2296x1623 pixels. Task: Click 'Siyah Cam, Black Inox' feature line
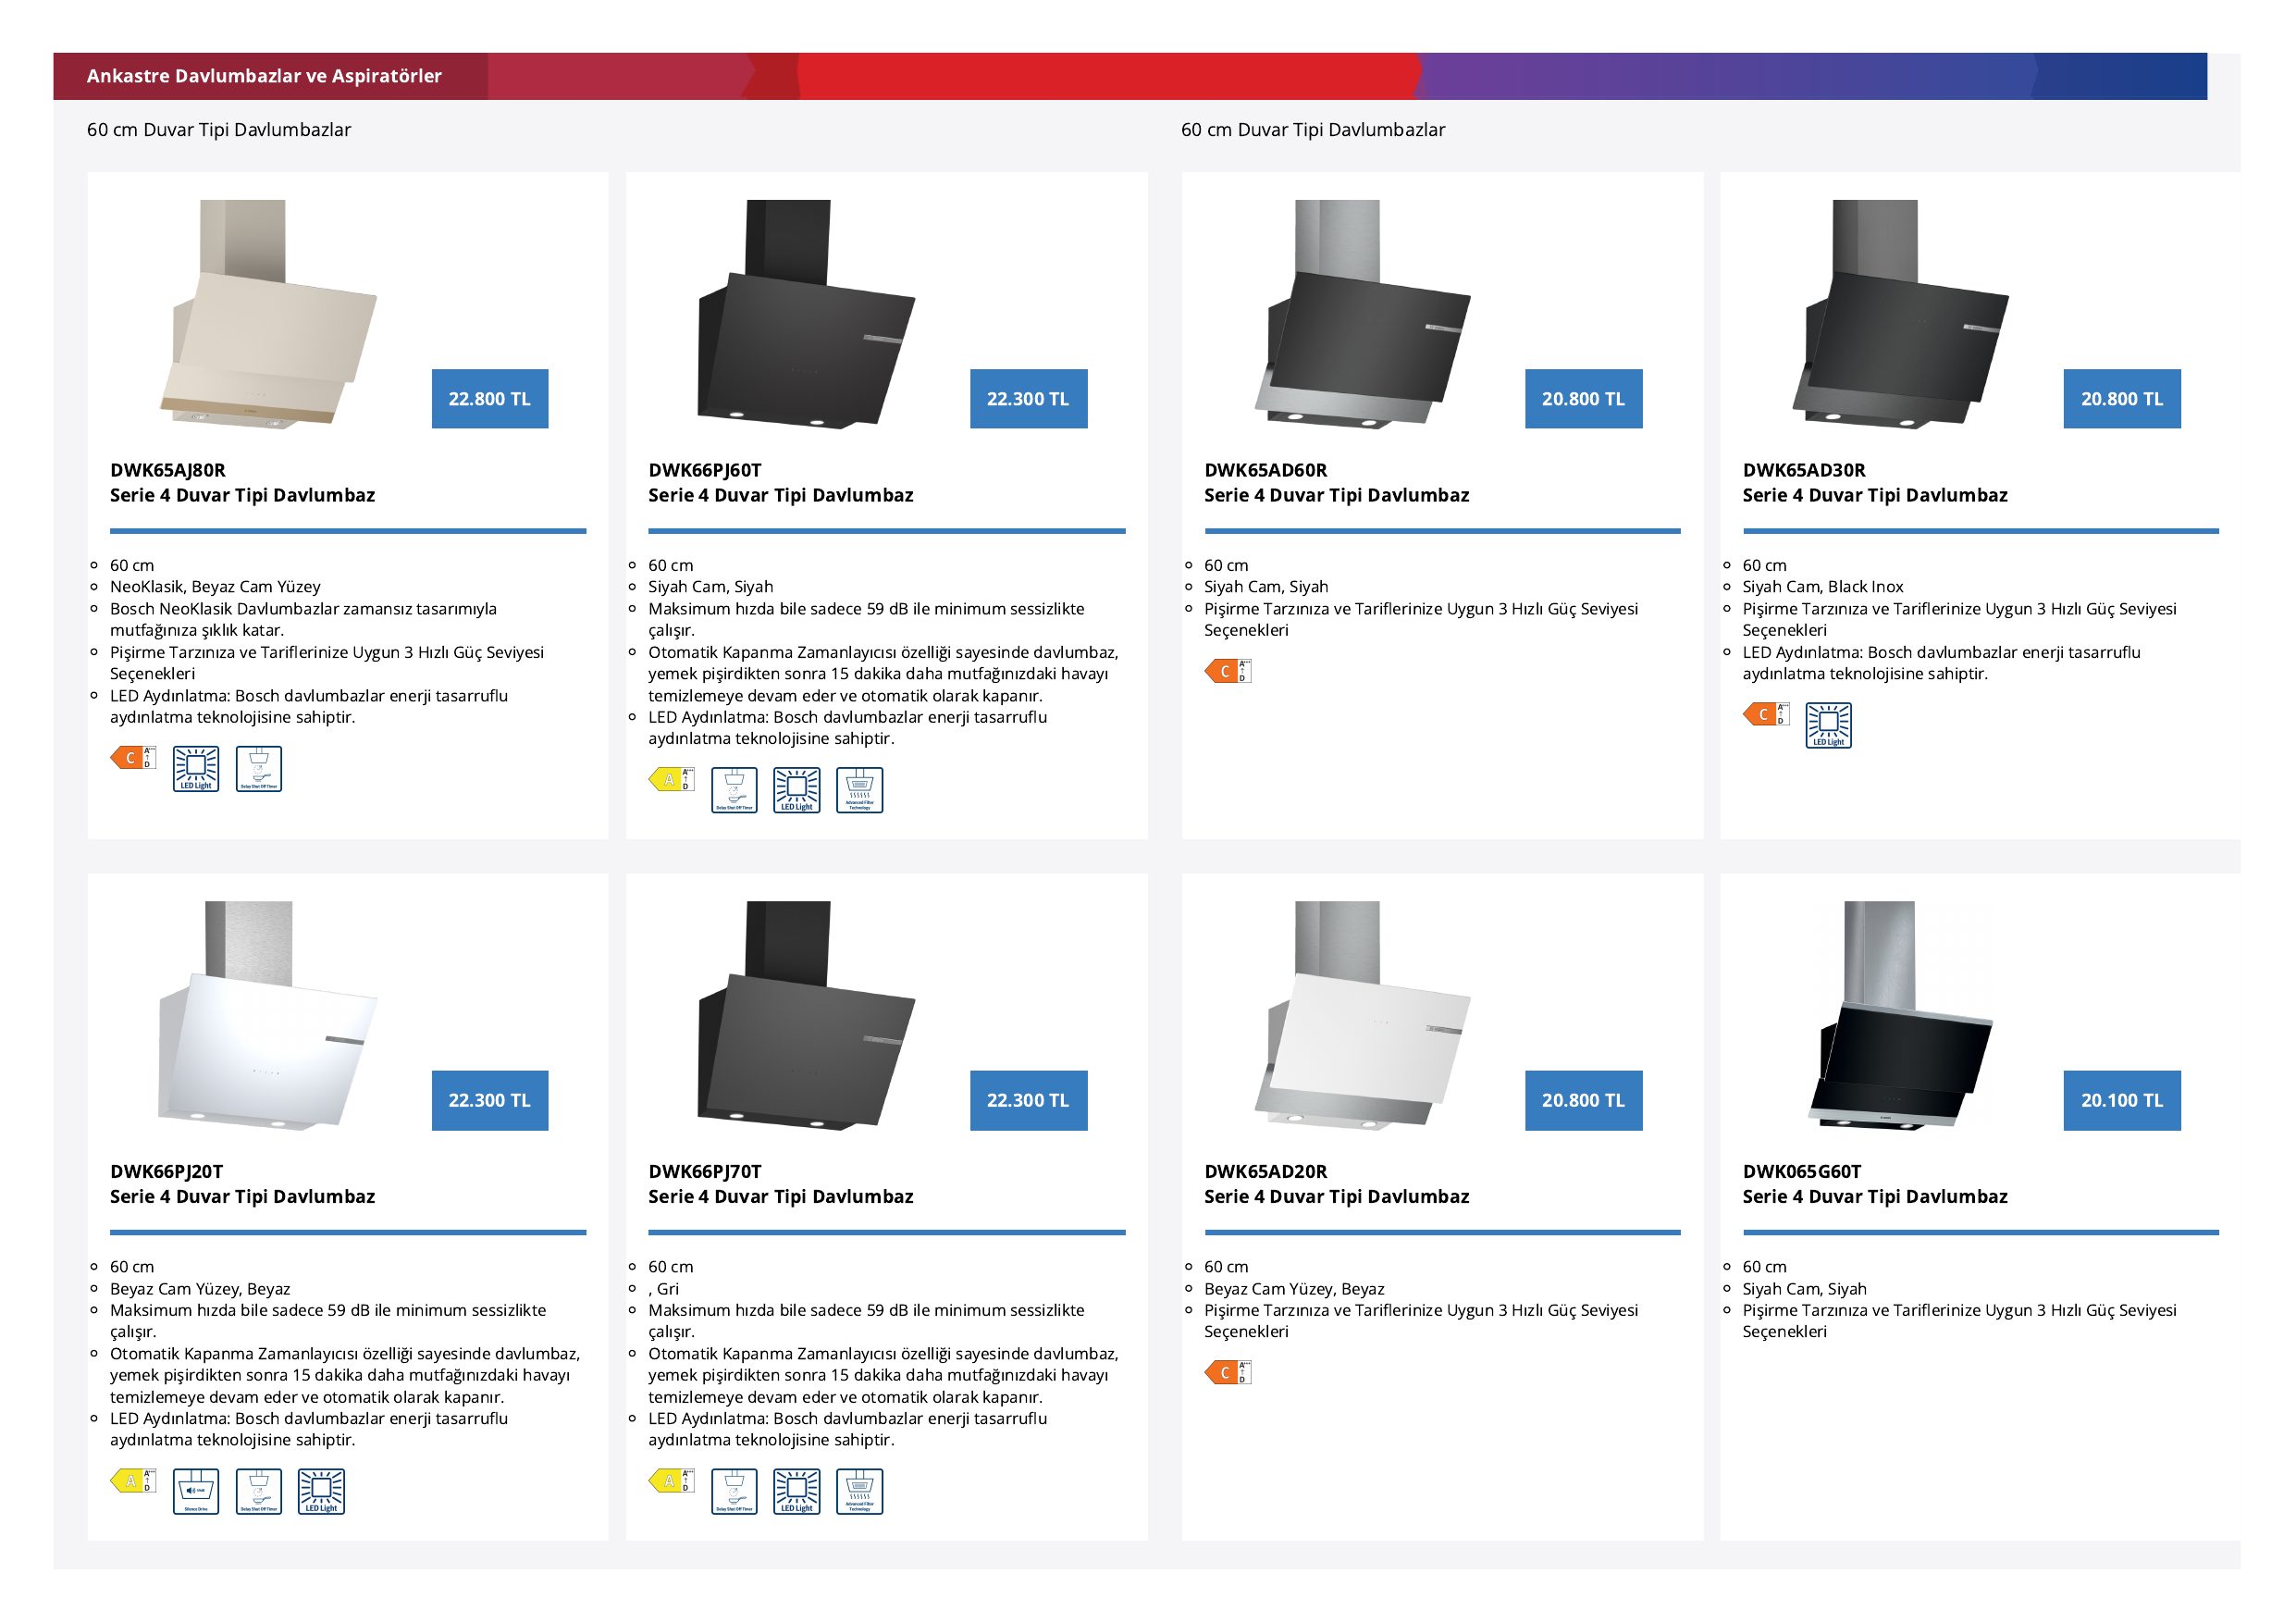(1823, 587)
